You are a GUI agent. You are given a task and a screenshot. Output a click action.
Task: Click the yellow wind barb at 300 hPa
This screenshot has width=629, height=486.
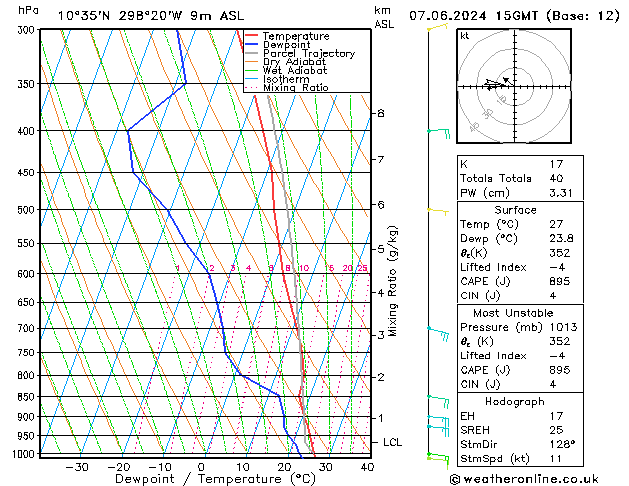coord(438,27)
